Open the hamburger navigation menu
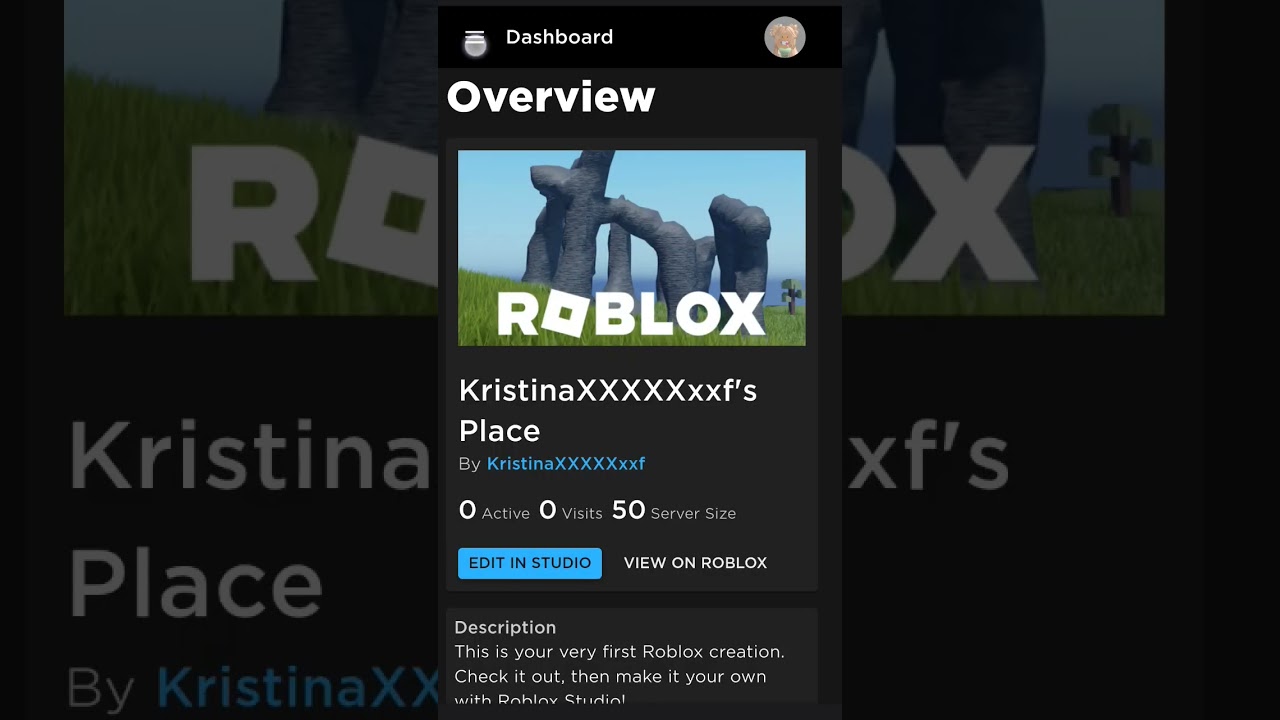 [x=475, y=38]
